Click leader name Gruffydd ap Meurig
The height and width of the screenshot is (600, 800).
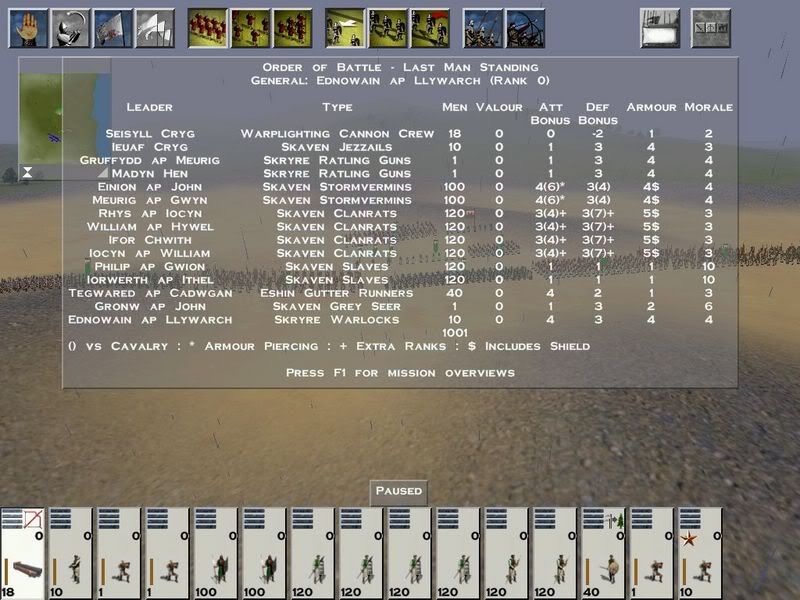[x=149, y=160]
